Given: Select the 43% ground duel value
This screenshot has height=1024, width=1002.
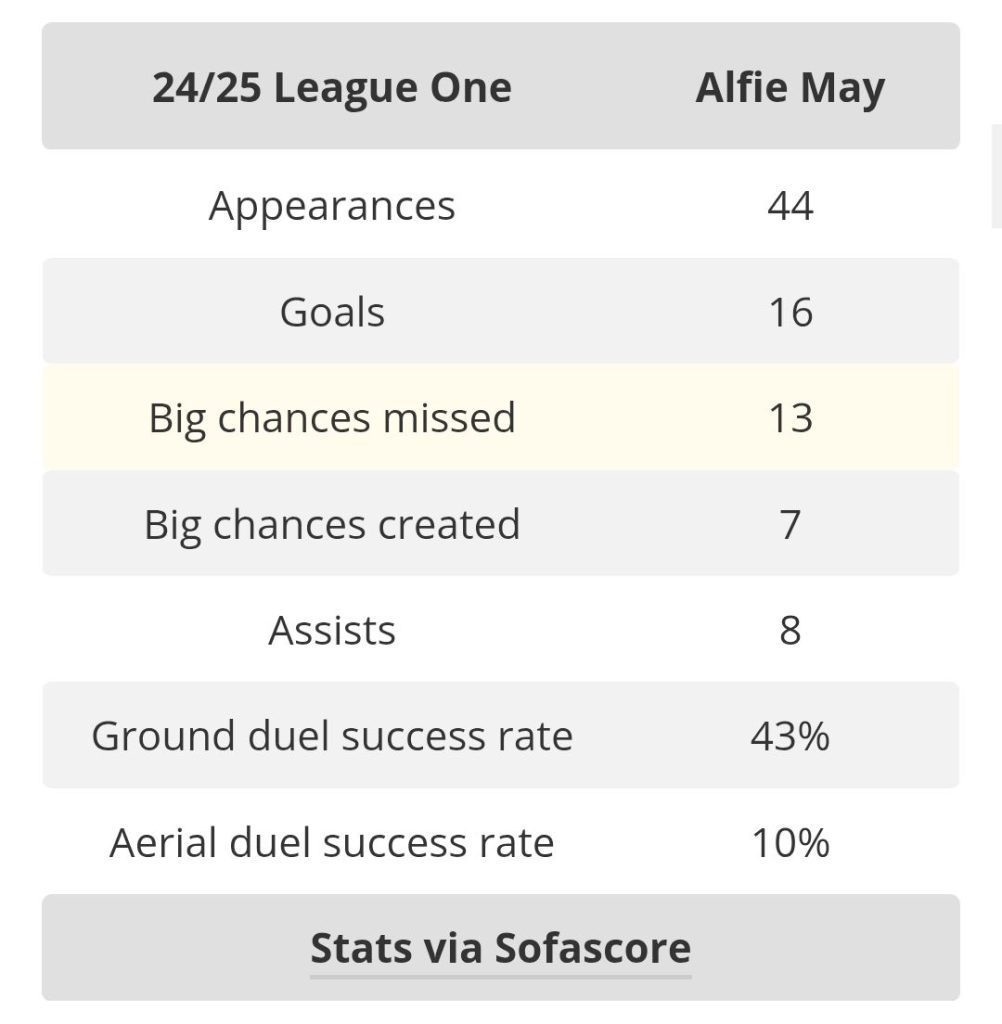Looking at the screenshot, I should coord(790,736).
